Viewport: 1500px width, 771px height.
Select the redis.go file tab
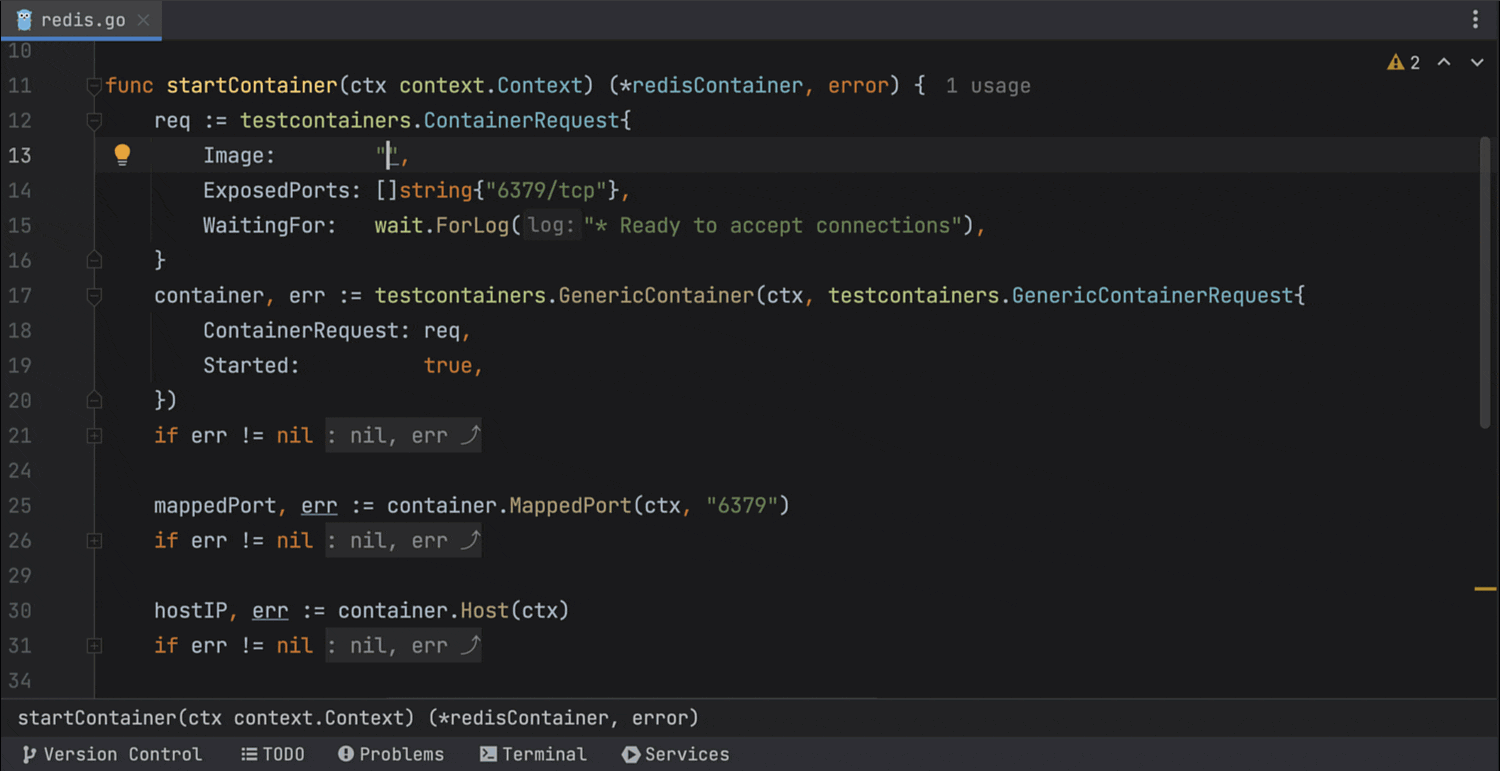[82, 20]
